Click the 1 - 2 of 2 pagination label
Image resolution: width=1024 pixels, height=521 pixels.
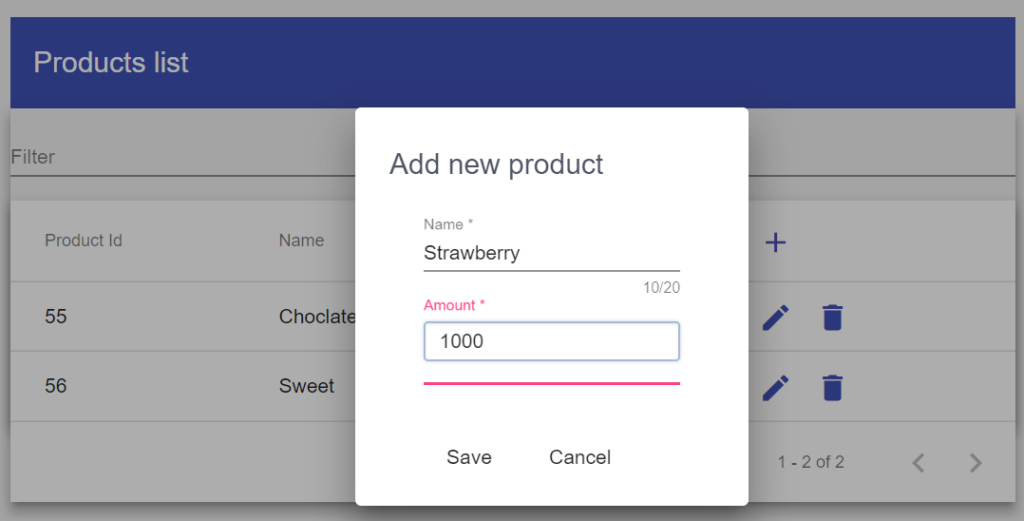click(x=810, y=462)
